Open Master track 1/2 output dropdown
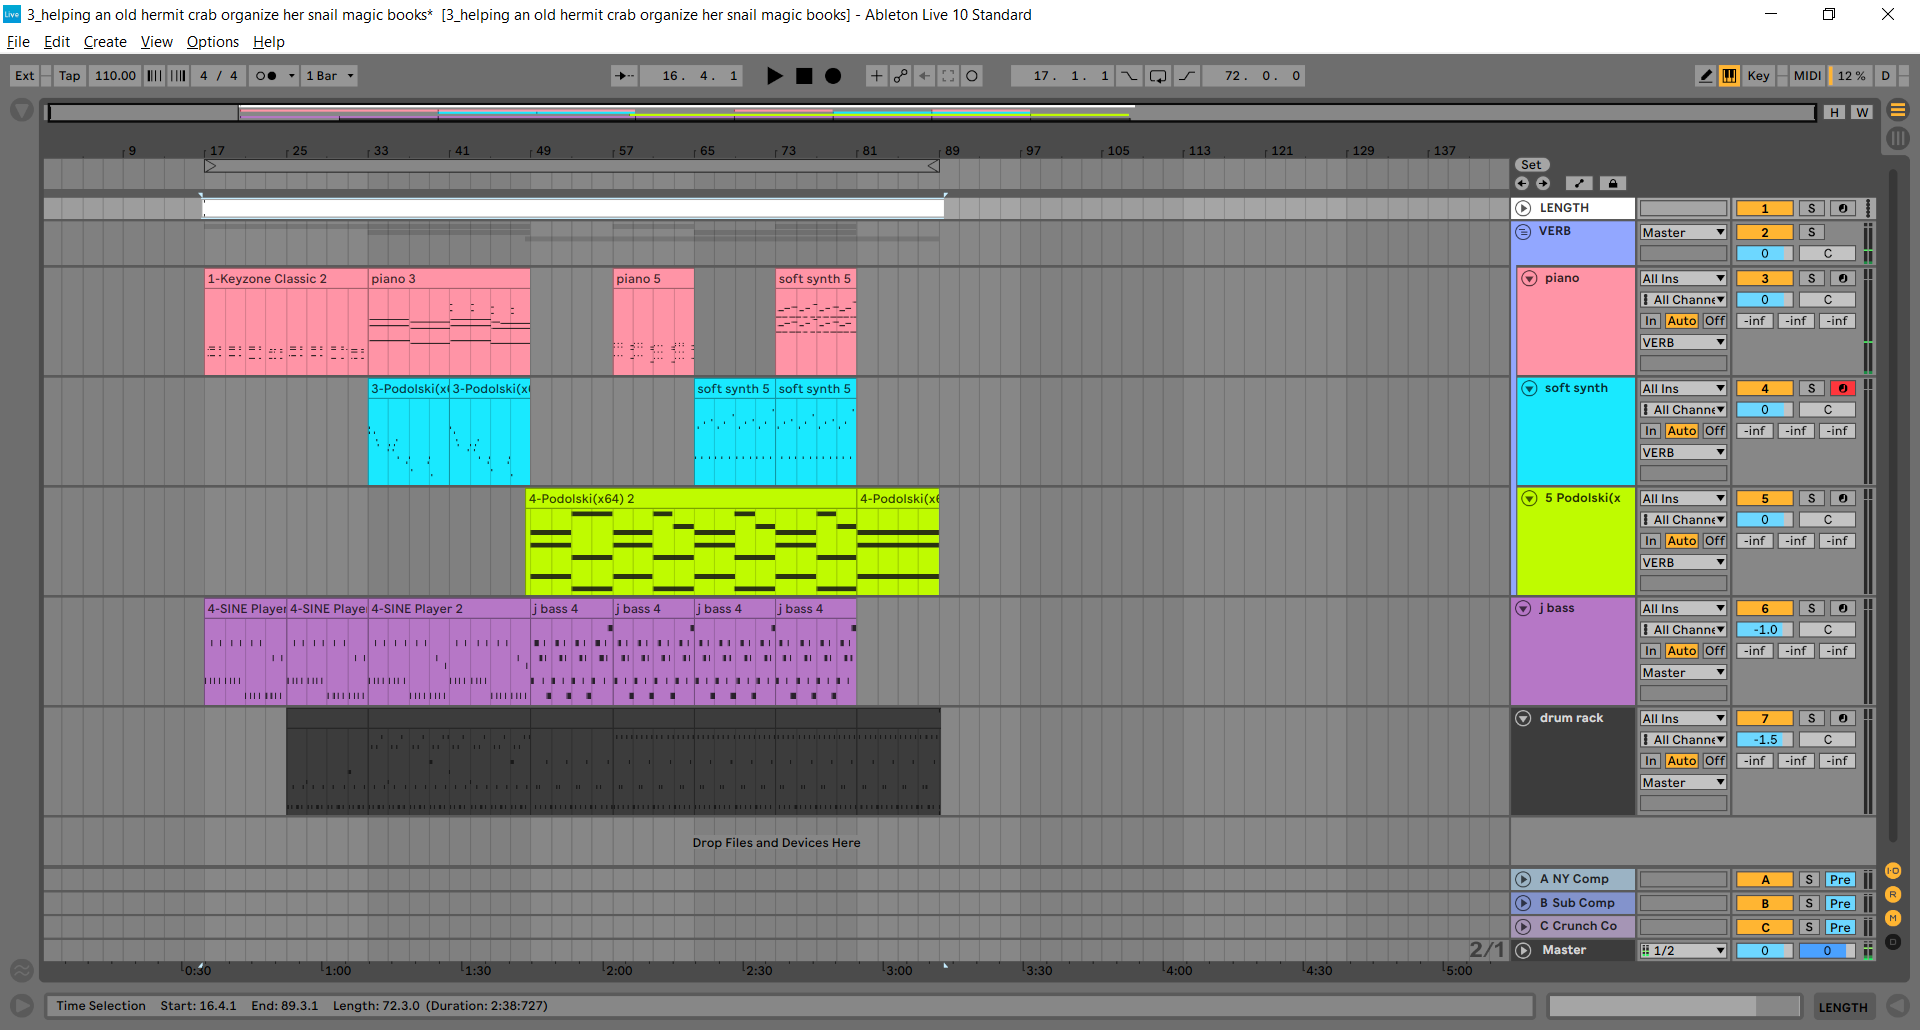Viewport: 1920px width, 1030px height. click(1683, 951)
